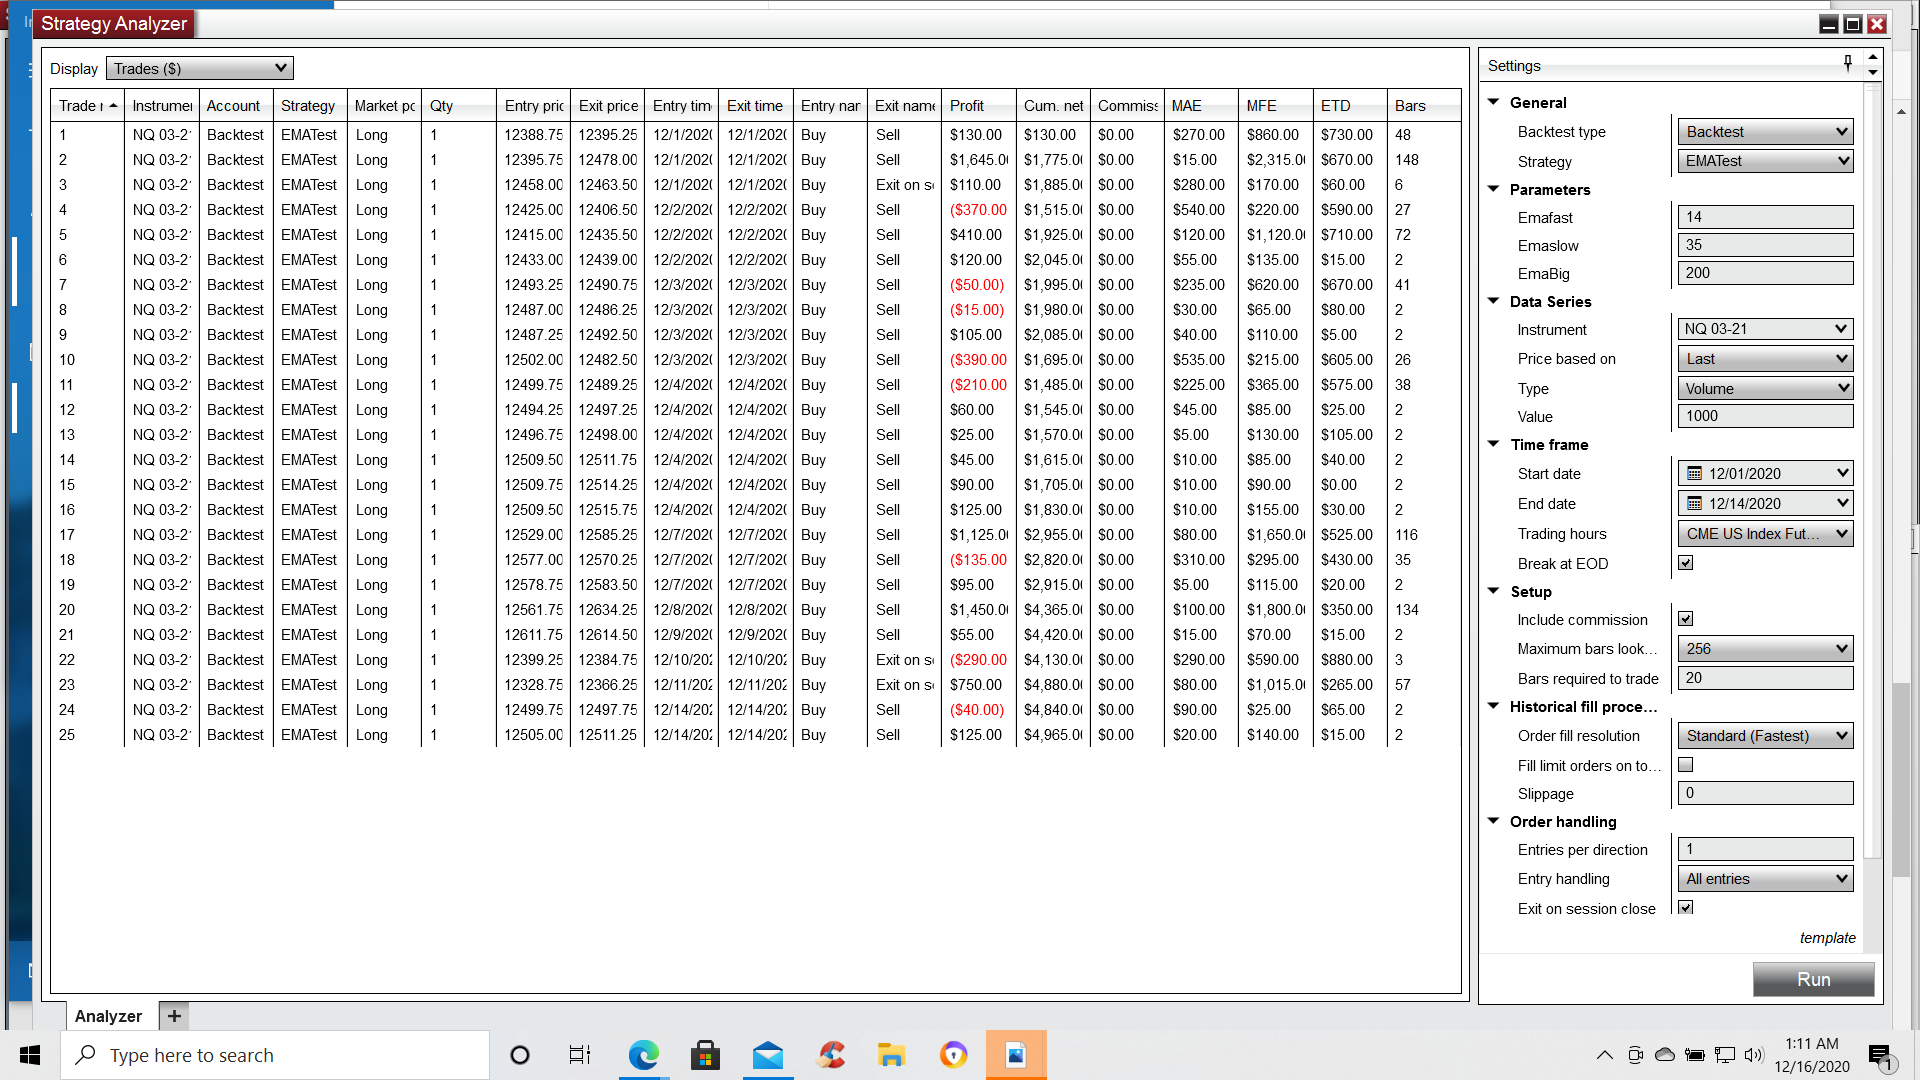
Task: Collapse the Parameters section
Action: 1493,189
